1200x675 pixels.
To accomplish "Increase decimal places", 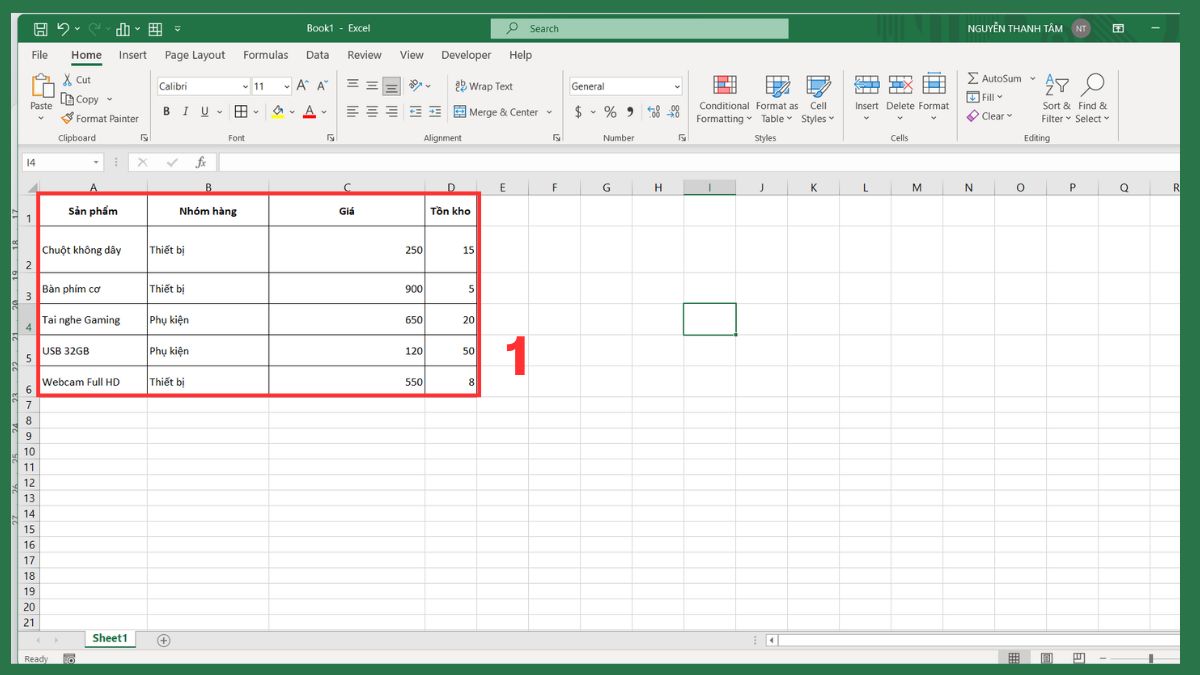I will [x=655, y=113].
